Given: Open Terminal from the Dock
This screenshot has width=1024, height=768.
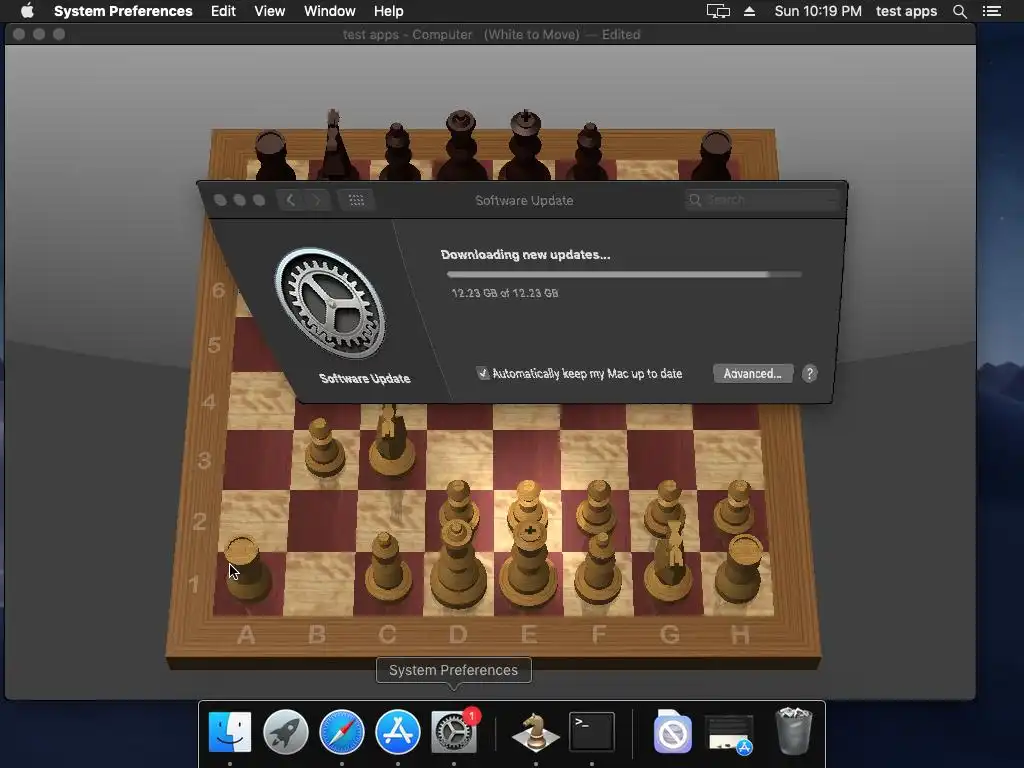Looking at the screenshot, I should (592, 732).
